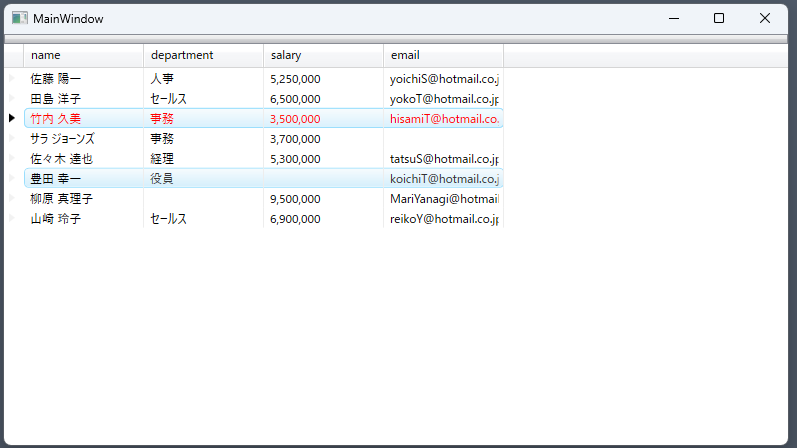Image resolution: width=797 pixels, height=448 pixels.
Task: Click empty salary cell of 豊田 幸一
Action: click(323, 178)
